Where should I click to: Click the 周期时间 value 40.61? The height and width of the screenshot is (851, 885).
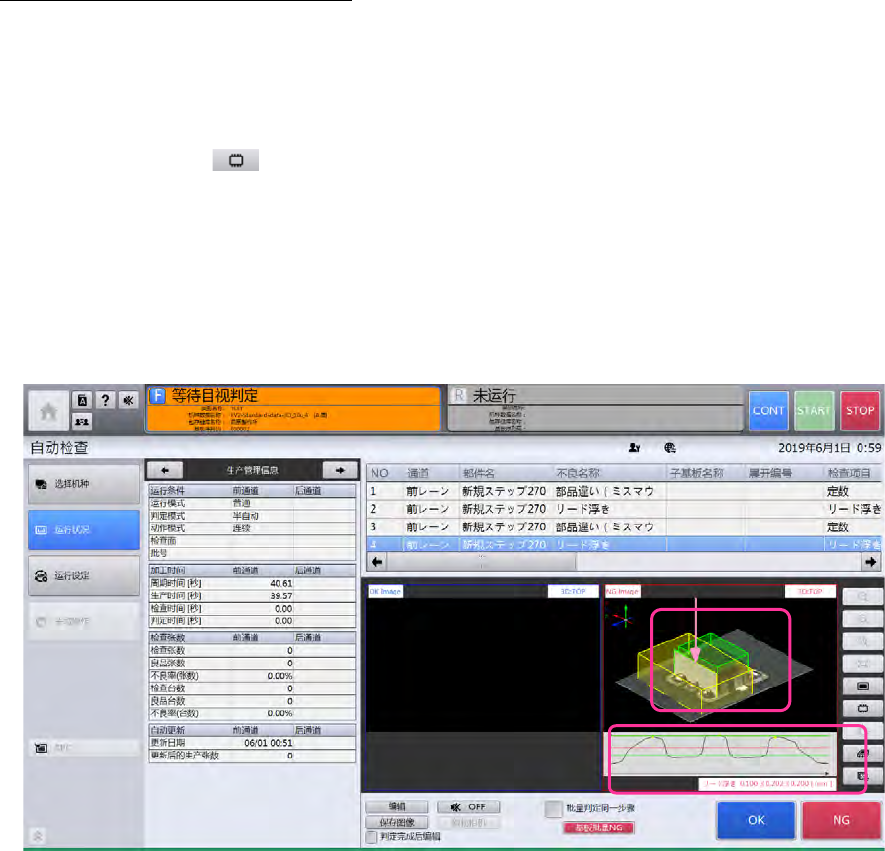point(281,584)
